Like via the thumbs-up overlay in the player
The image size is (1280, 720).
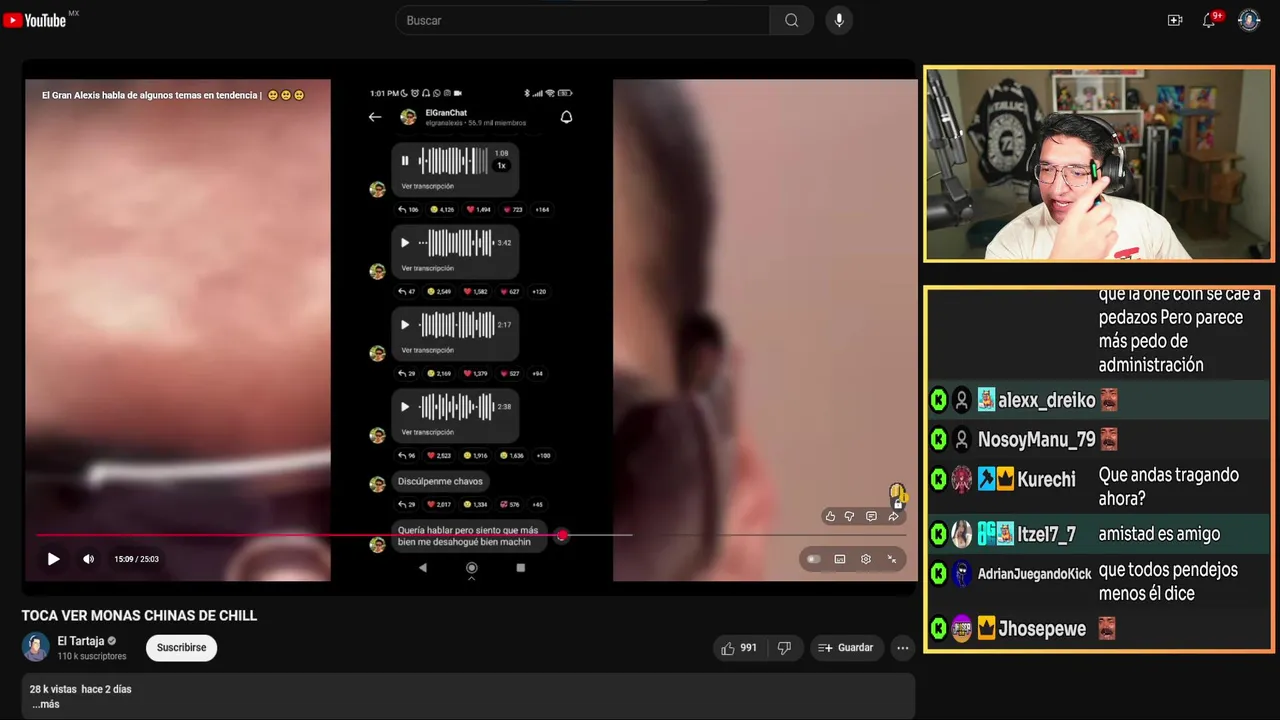(830, 516)
